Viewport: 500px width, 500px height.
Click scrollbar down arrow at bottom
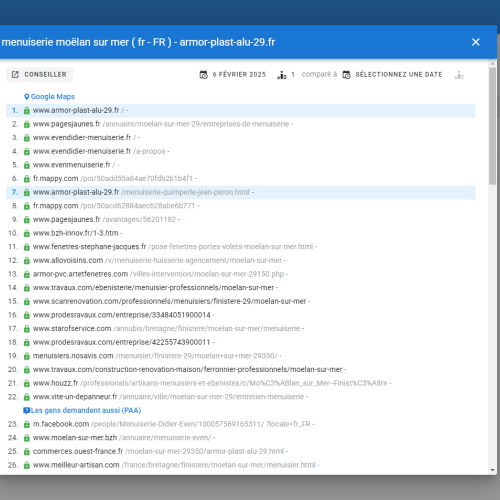(x=492, y=470)
